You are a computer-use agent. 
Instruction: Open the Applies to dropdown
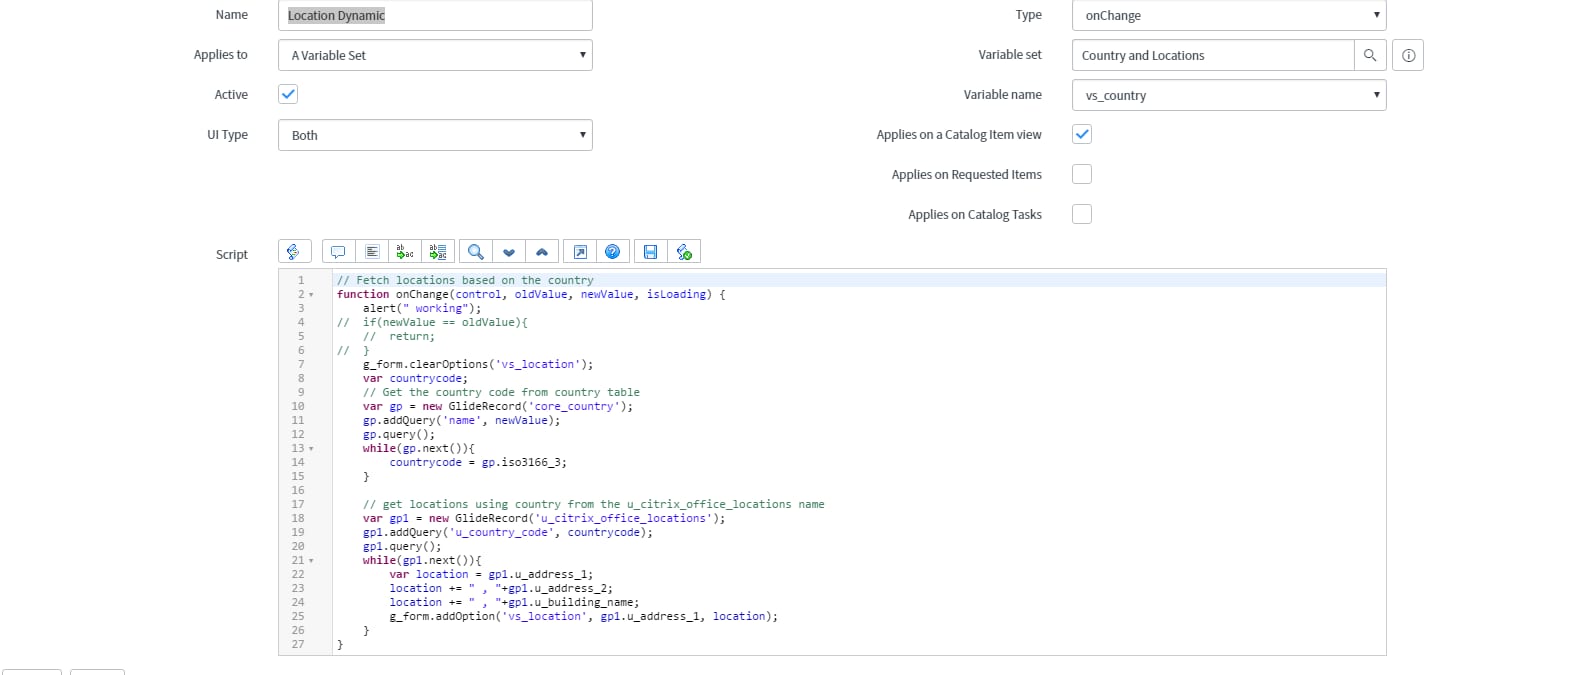tap(435, 55)
